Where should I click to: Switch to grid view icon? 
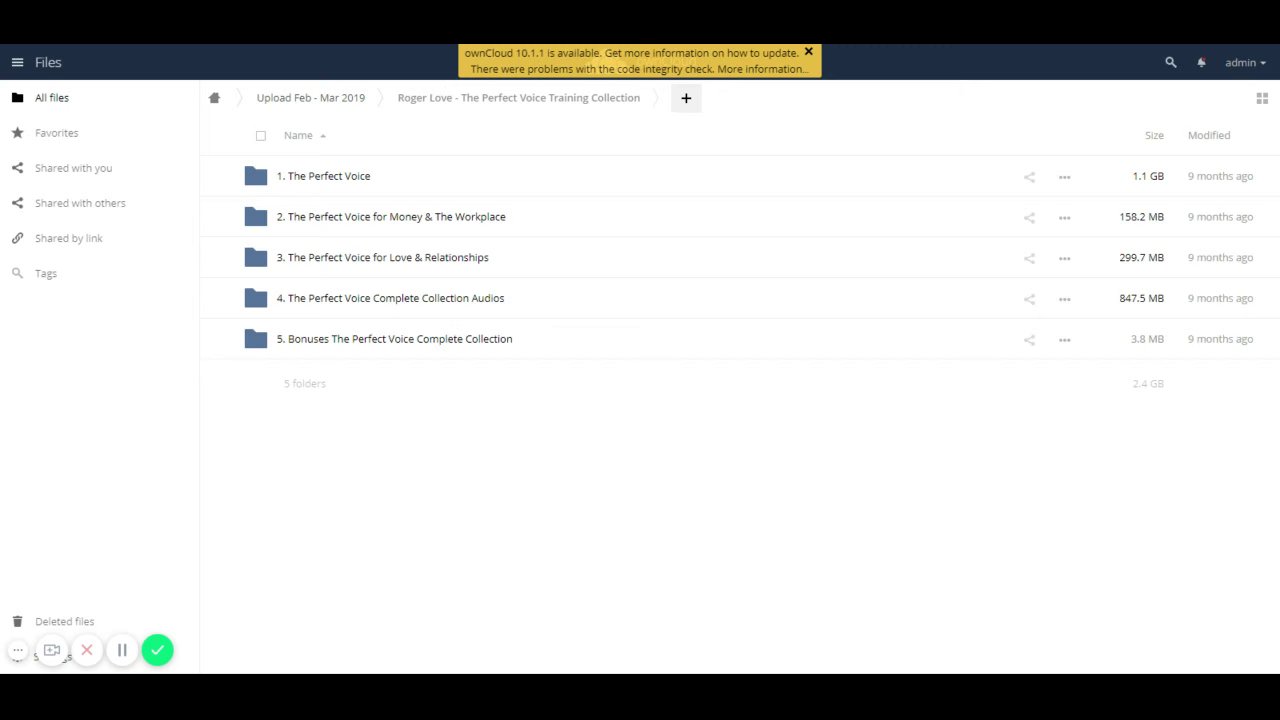(1262, 98)
